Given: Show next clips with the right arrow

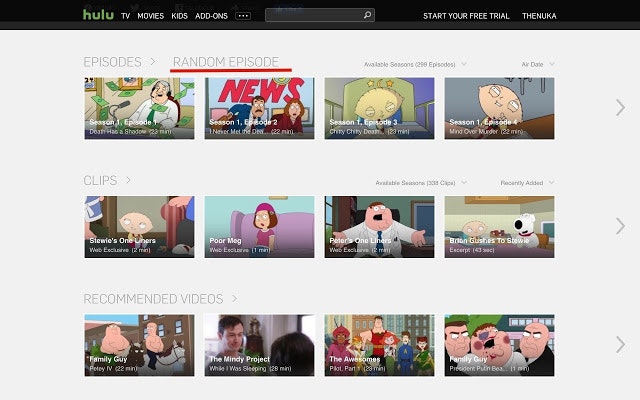Looking at the screenshot, I should coord(620,226).
